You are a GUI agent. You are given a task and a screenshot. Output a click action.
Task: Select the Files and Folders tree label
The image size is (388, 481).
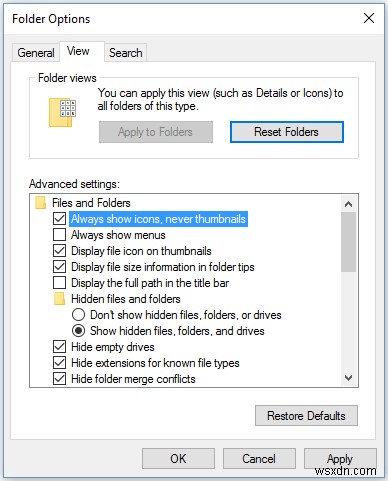(91, 203)
